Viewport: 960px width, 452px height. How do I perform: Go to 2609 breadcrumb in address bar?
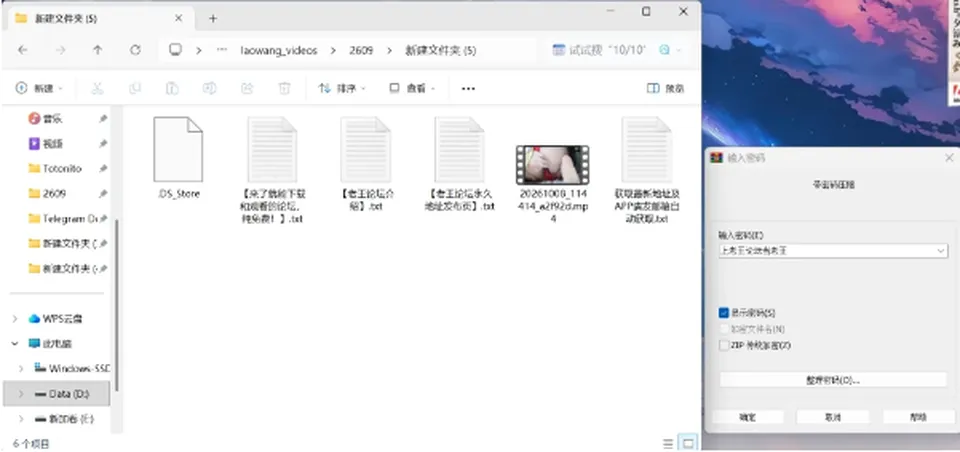361,51
